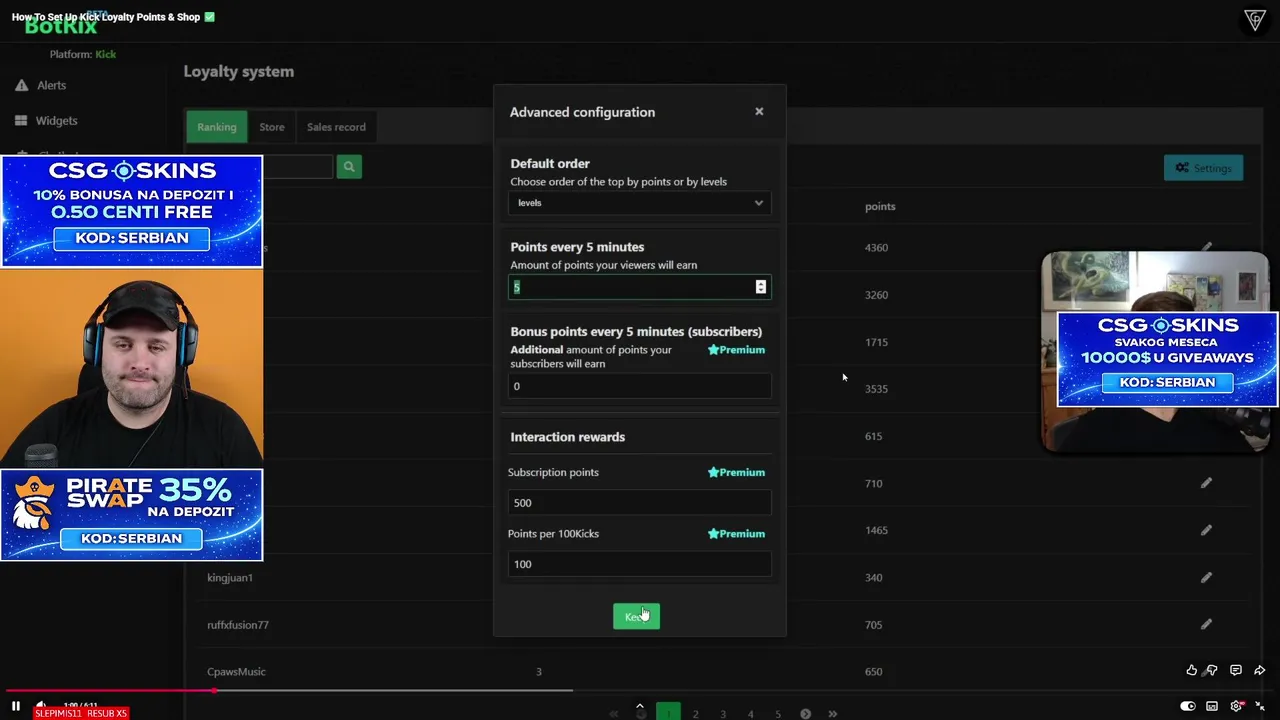This screenshot has width=1280, height=720.
Task: Click the points every 5 minutes stepper
Action: [761, 287]
